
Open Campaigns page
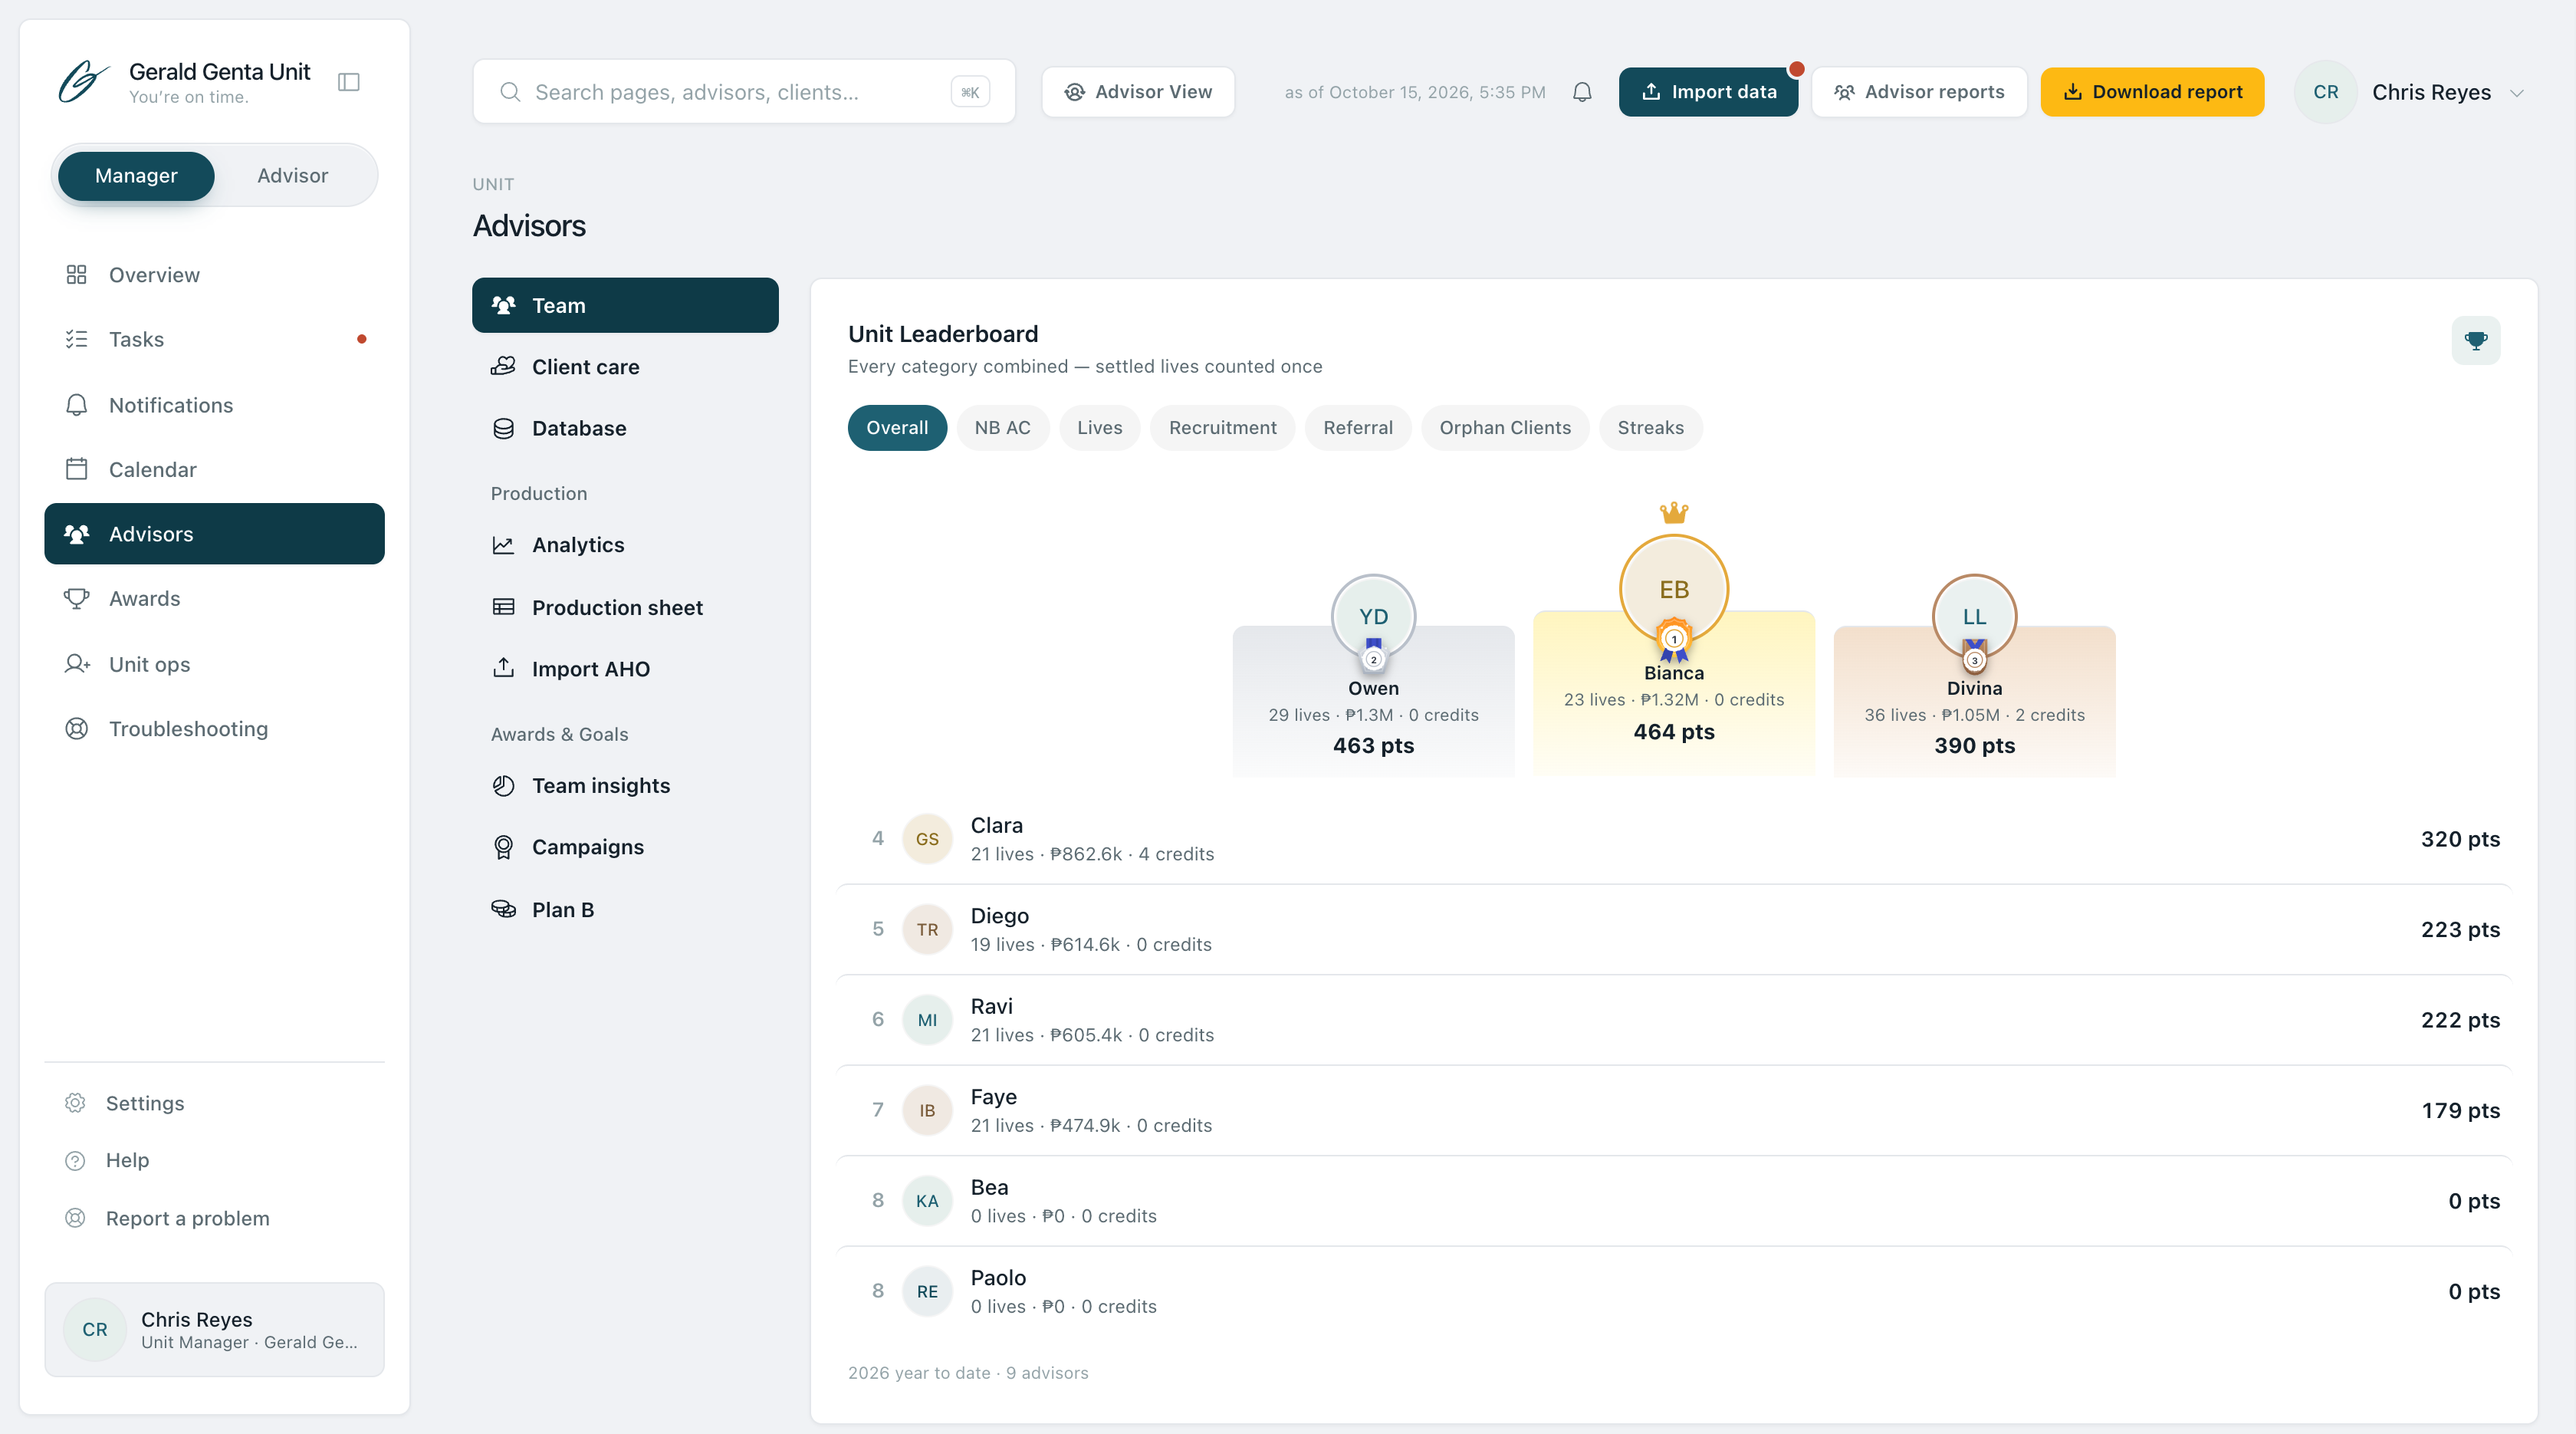coord(625,847)
